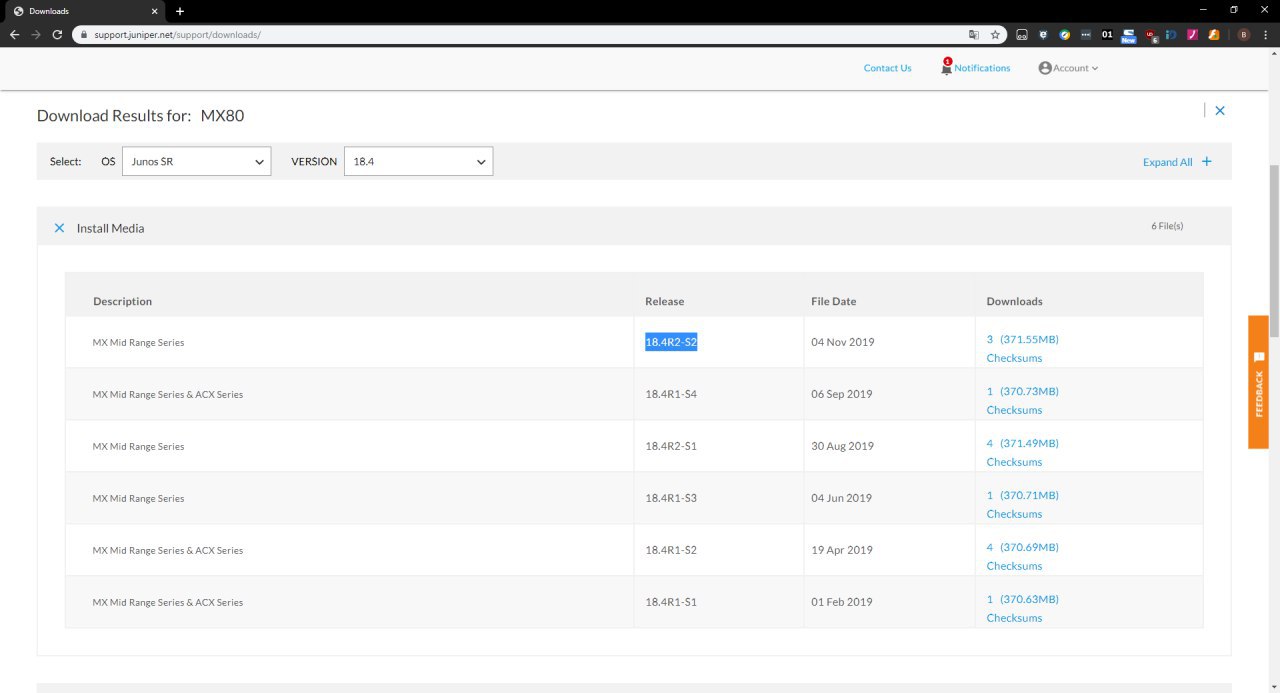Open the VERSION dropdown 18.4
Image resolution: width=1280 pixels, height=693 pixels.
(418, 161)
